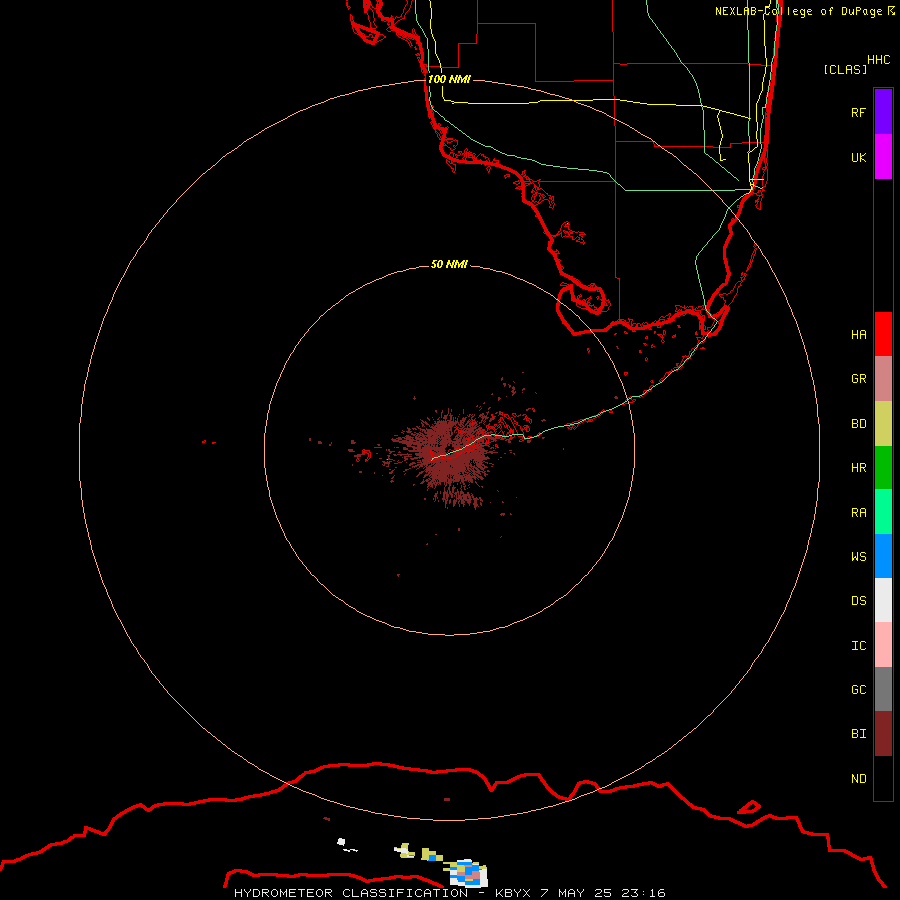Viewport: 900px width, 900px height.
Task: Click the '23:16' timestamp text
Action: coord(643,893)
